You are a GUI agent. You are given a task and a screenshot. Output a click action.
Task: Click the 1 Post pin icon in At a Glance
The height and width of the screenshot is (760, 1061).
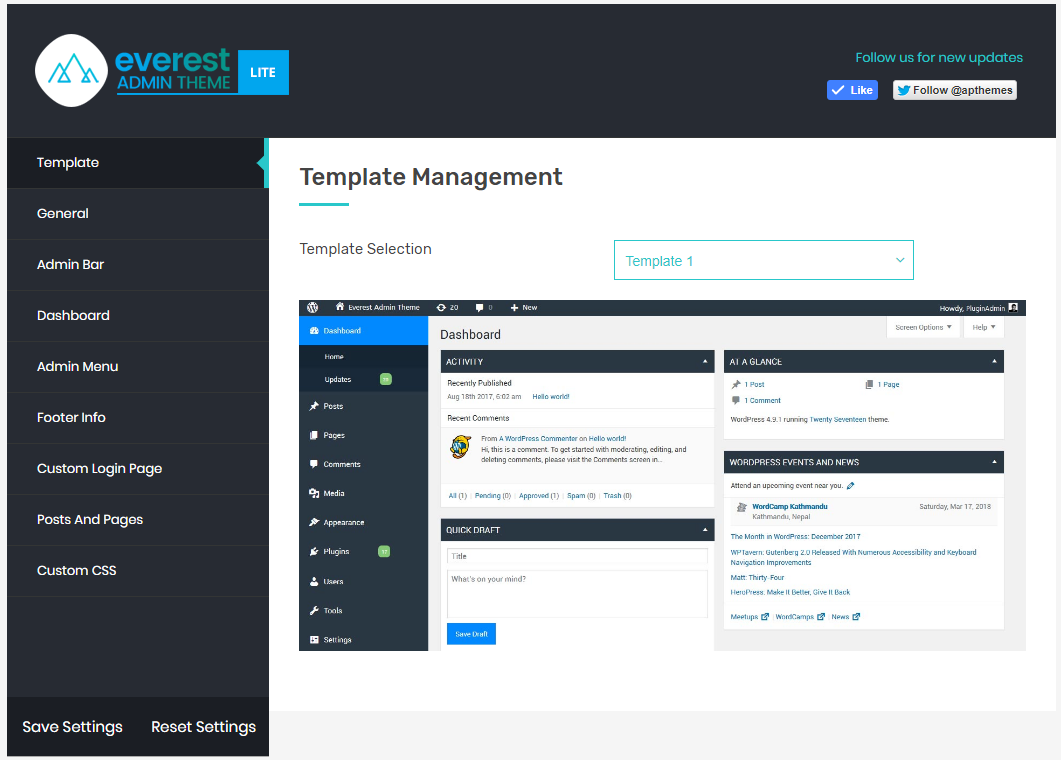tap(736, 384)
